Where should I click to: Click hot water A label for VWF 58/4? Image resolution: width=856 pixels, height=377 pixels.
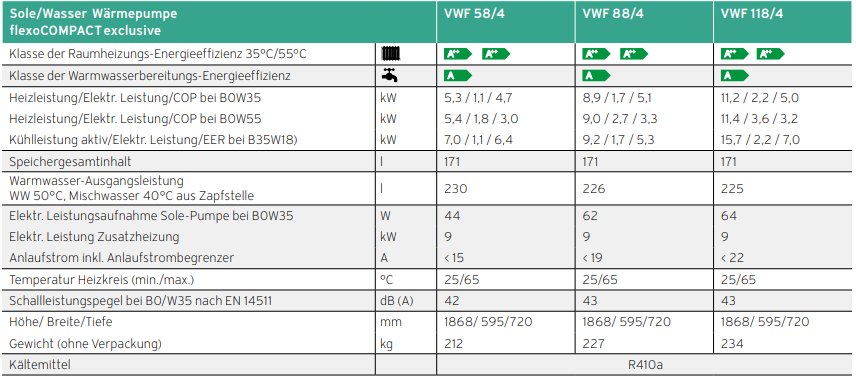(459, 76)
